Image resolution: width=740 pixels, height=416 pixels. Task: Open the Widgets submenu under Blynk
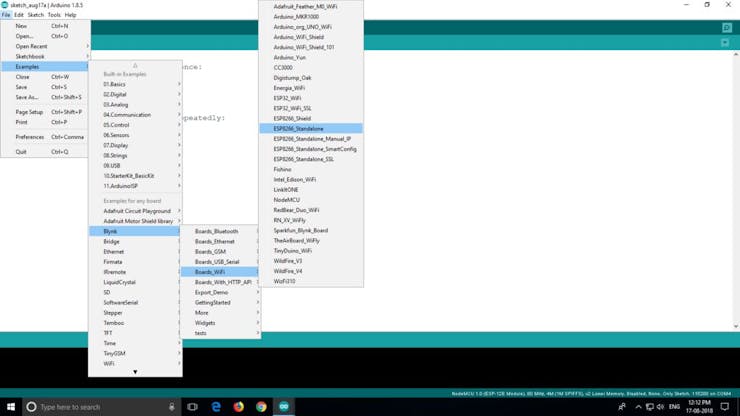[x=220, y=323]
